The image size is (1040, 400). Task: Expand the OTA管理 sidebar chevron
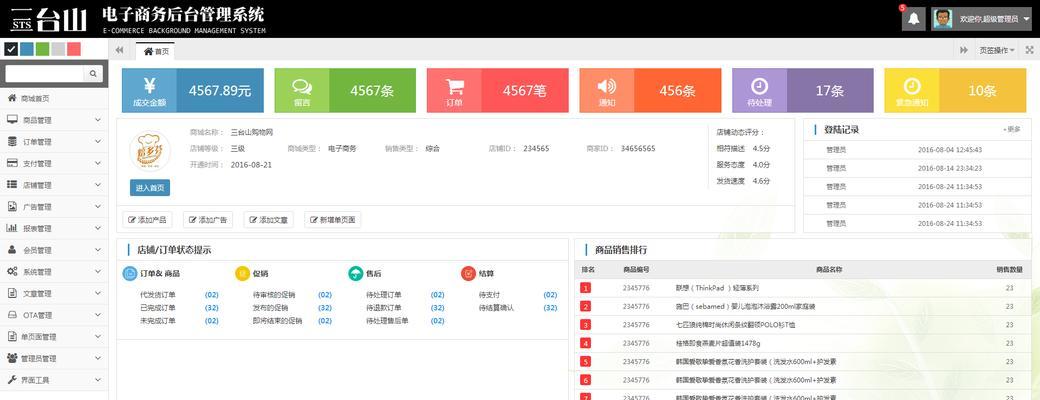(x=98, y=315)
